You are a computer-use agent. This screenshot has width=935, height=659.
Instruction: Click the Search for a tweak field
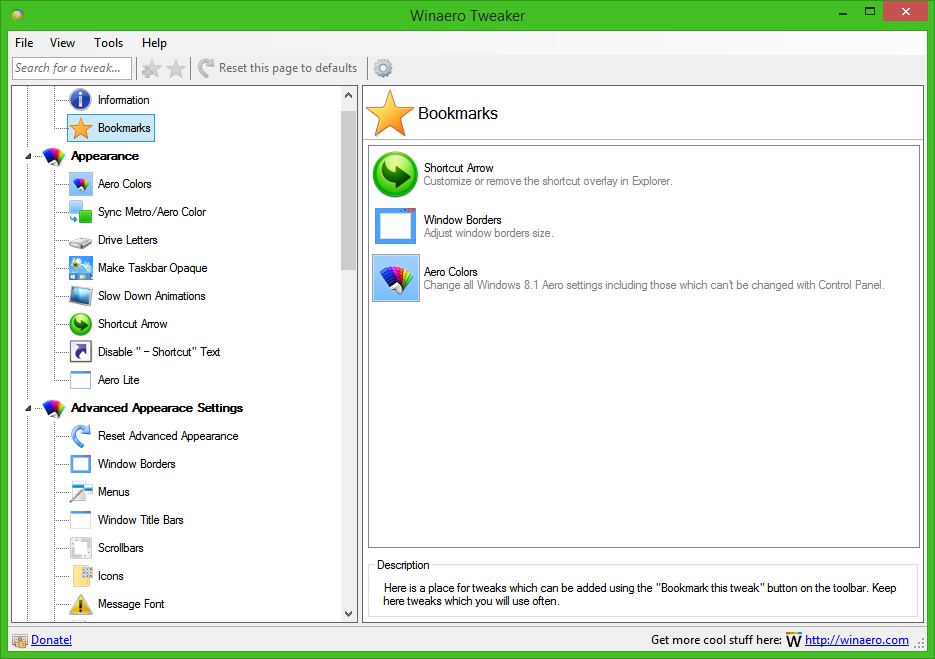coord(72,68)
